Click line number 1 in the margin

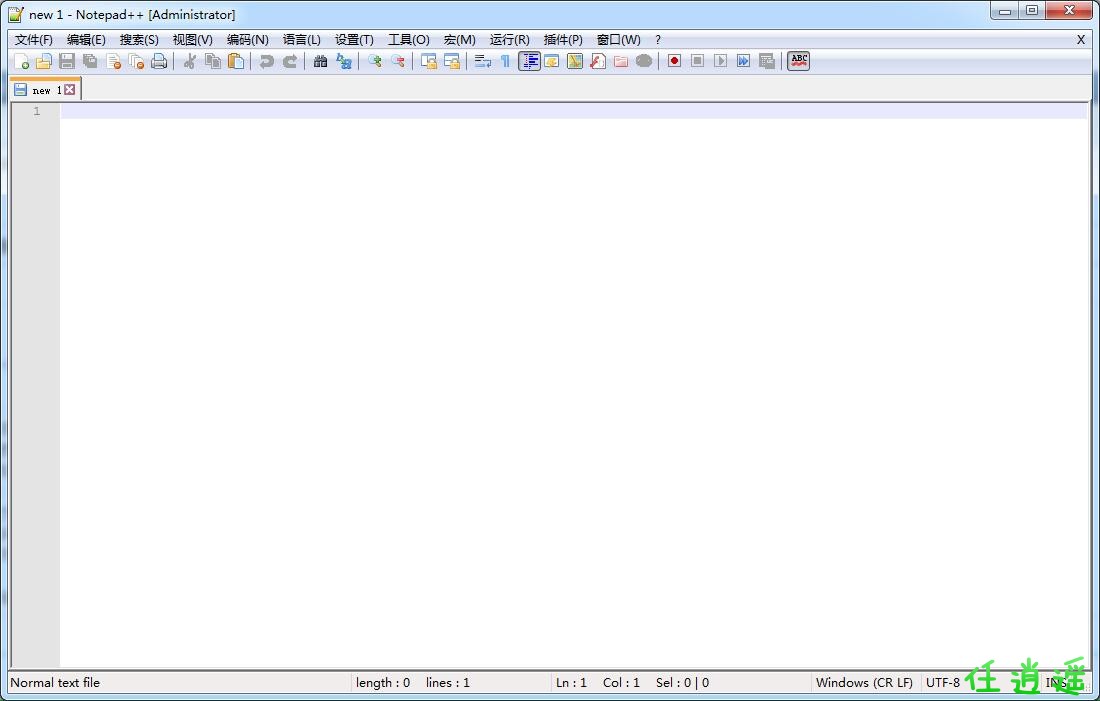pos(36,111)
